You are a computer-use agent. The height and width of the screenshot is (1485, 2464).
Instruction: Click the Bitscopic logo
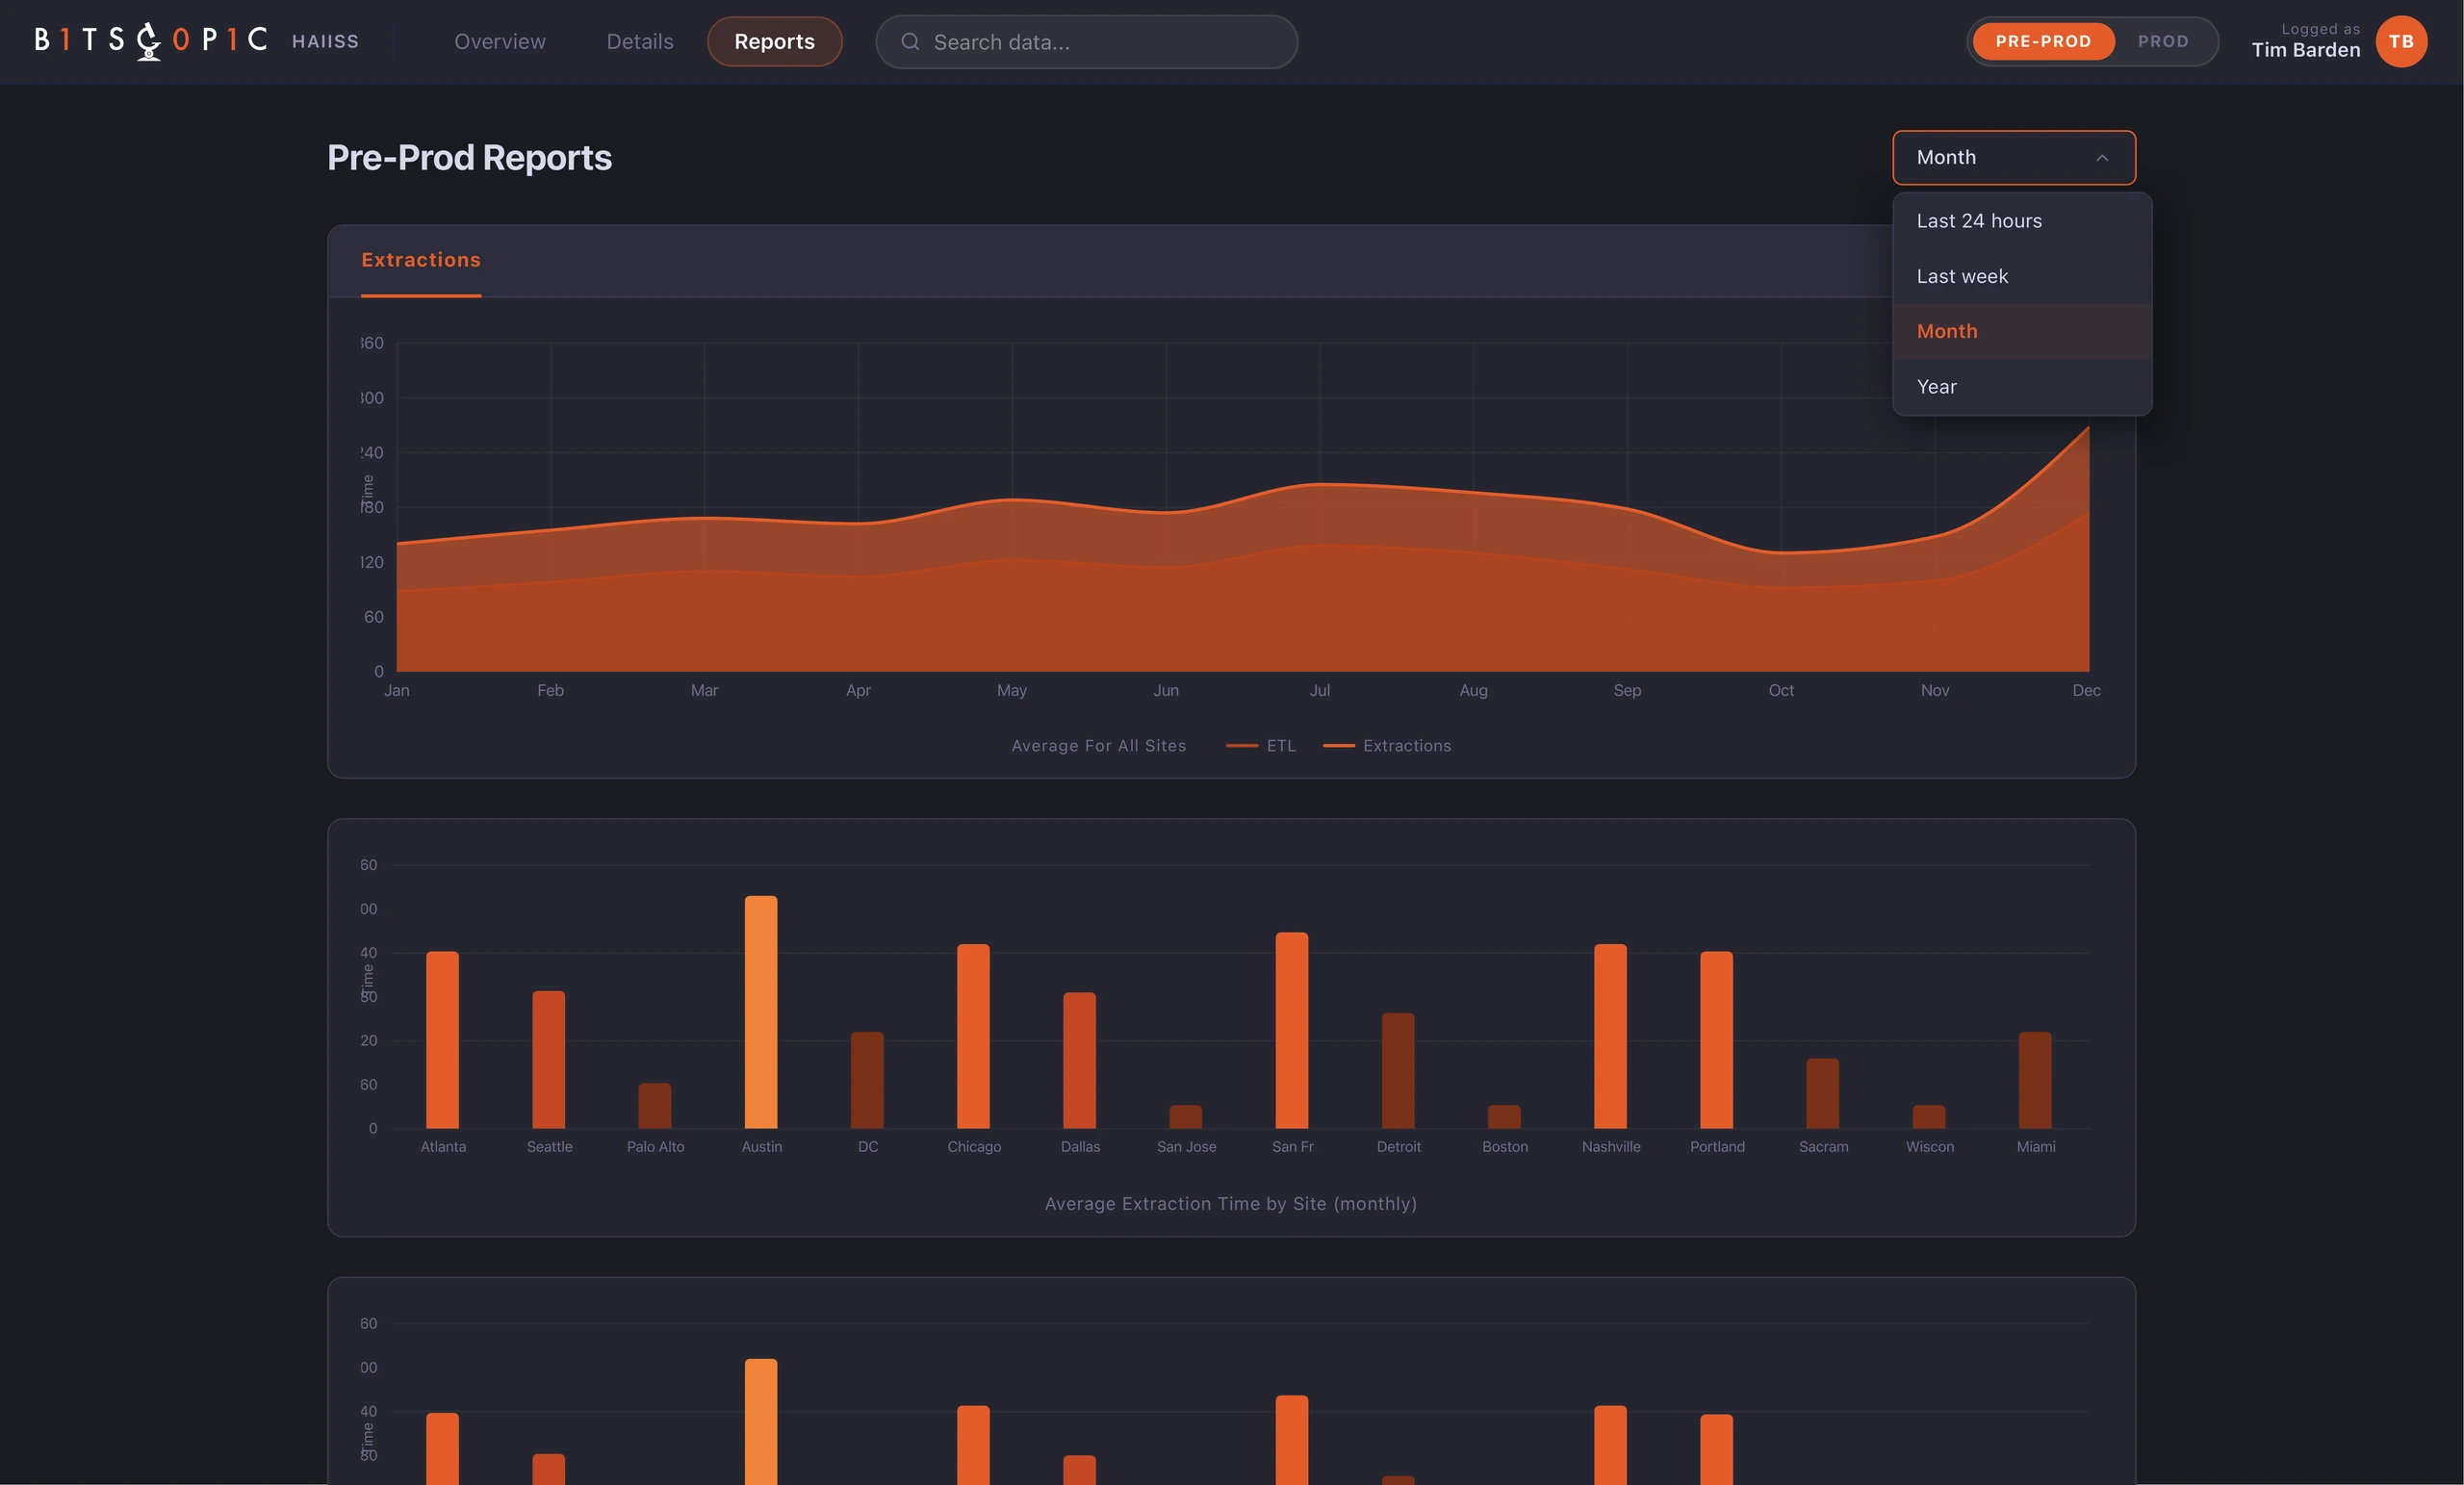(x=151, y=41)
